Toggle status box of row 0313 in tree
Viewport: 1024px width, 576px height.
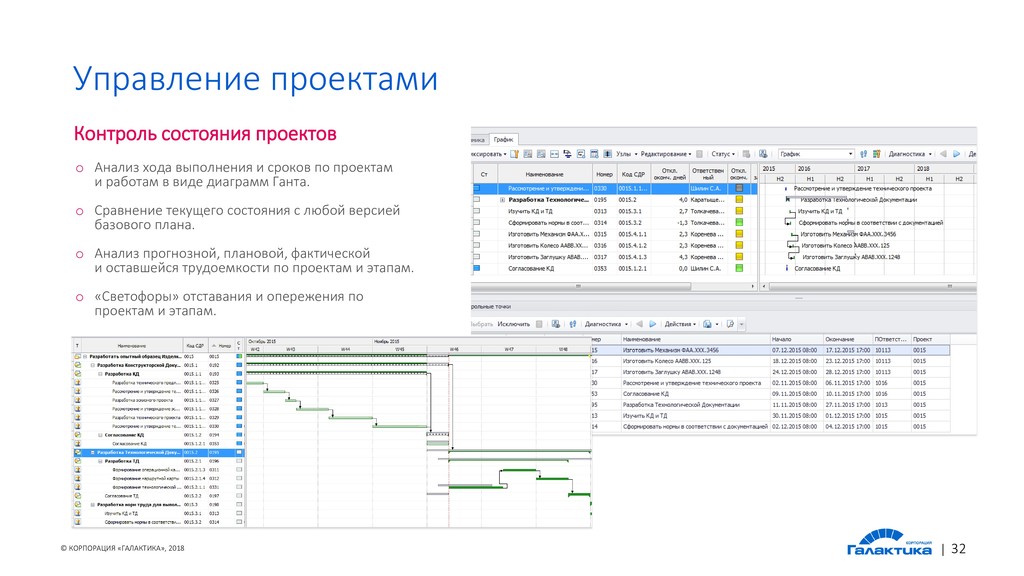[239, 513]
